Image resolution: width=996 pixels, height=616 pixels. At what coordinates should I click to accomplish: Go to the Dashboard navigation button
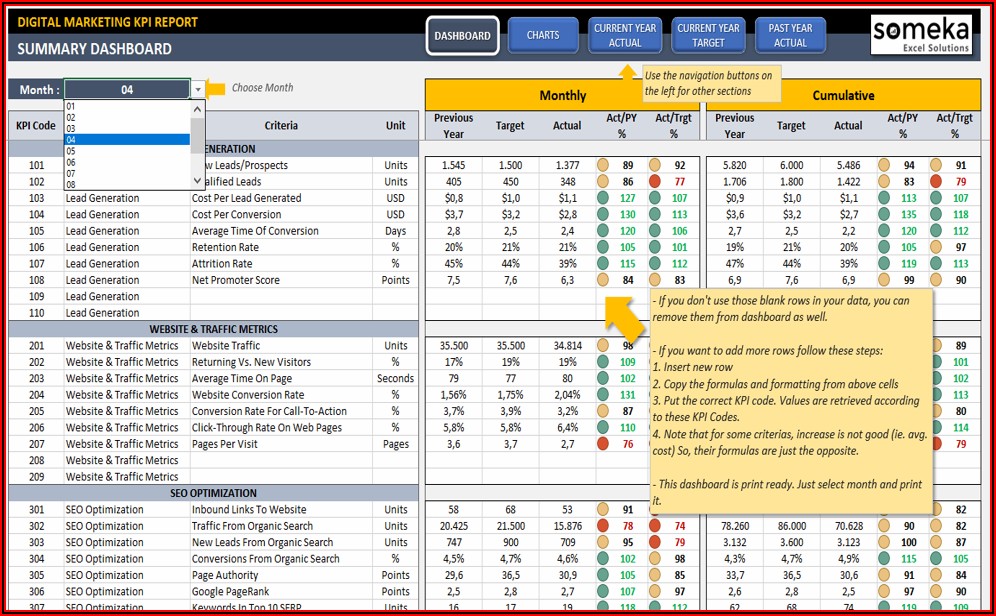tap(462, 36)
